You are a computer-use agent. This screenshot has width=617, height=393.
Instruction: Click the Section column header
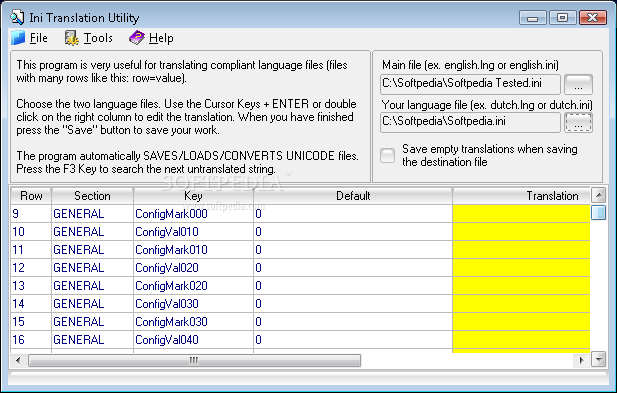coord(92,196)
